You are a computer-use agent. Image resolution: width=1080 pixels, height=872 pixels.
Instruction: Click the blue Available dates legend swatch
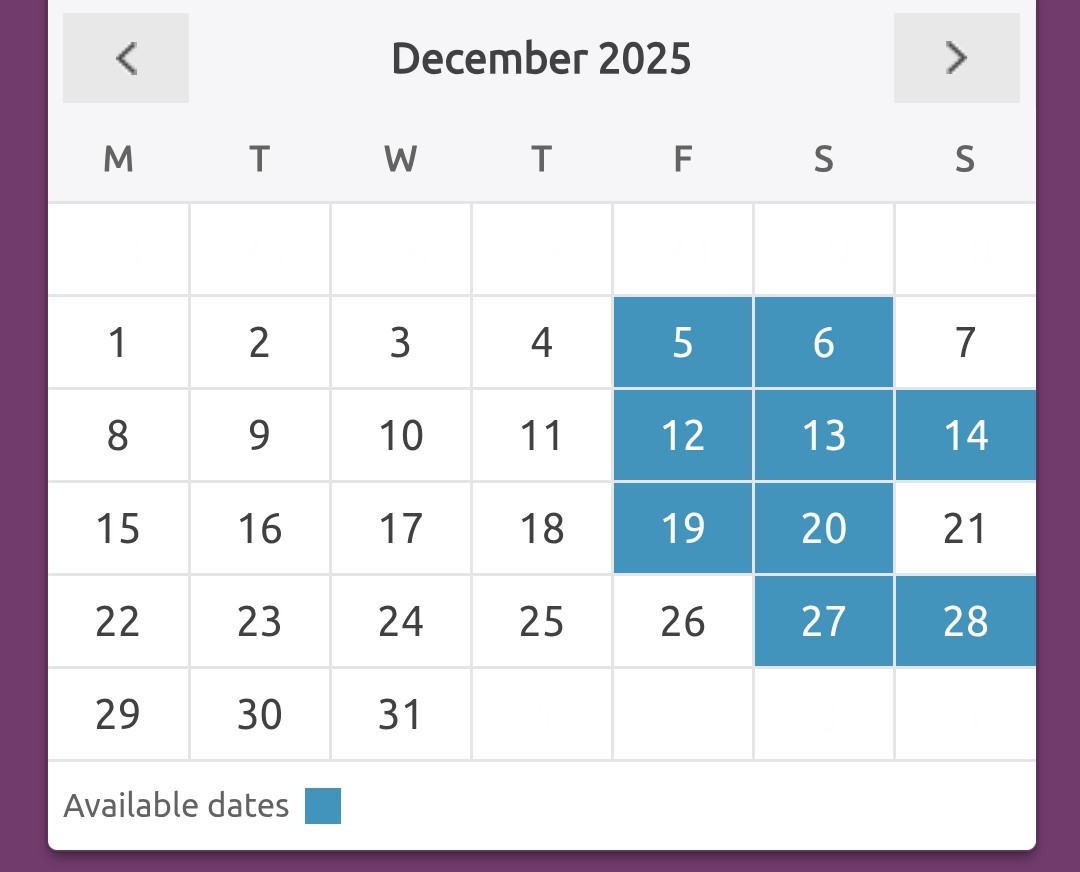pos(323,806)
